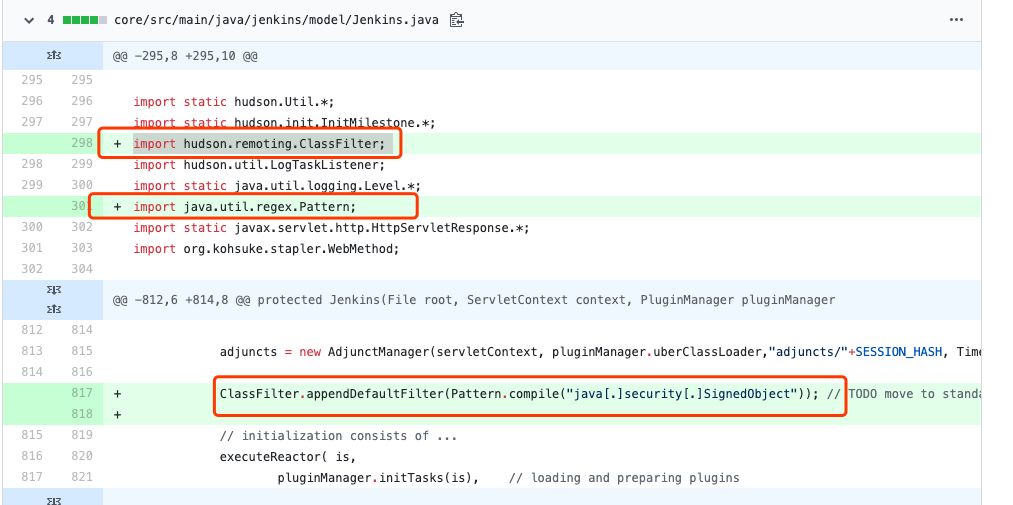Copy the Jenkins.java file path
Viewport: 1013px width, 505px height.
coord(457,20)
